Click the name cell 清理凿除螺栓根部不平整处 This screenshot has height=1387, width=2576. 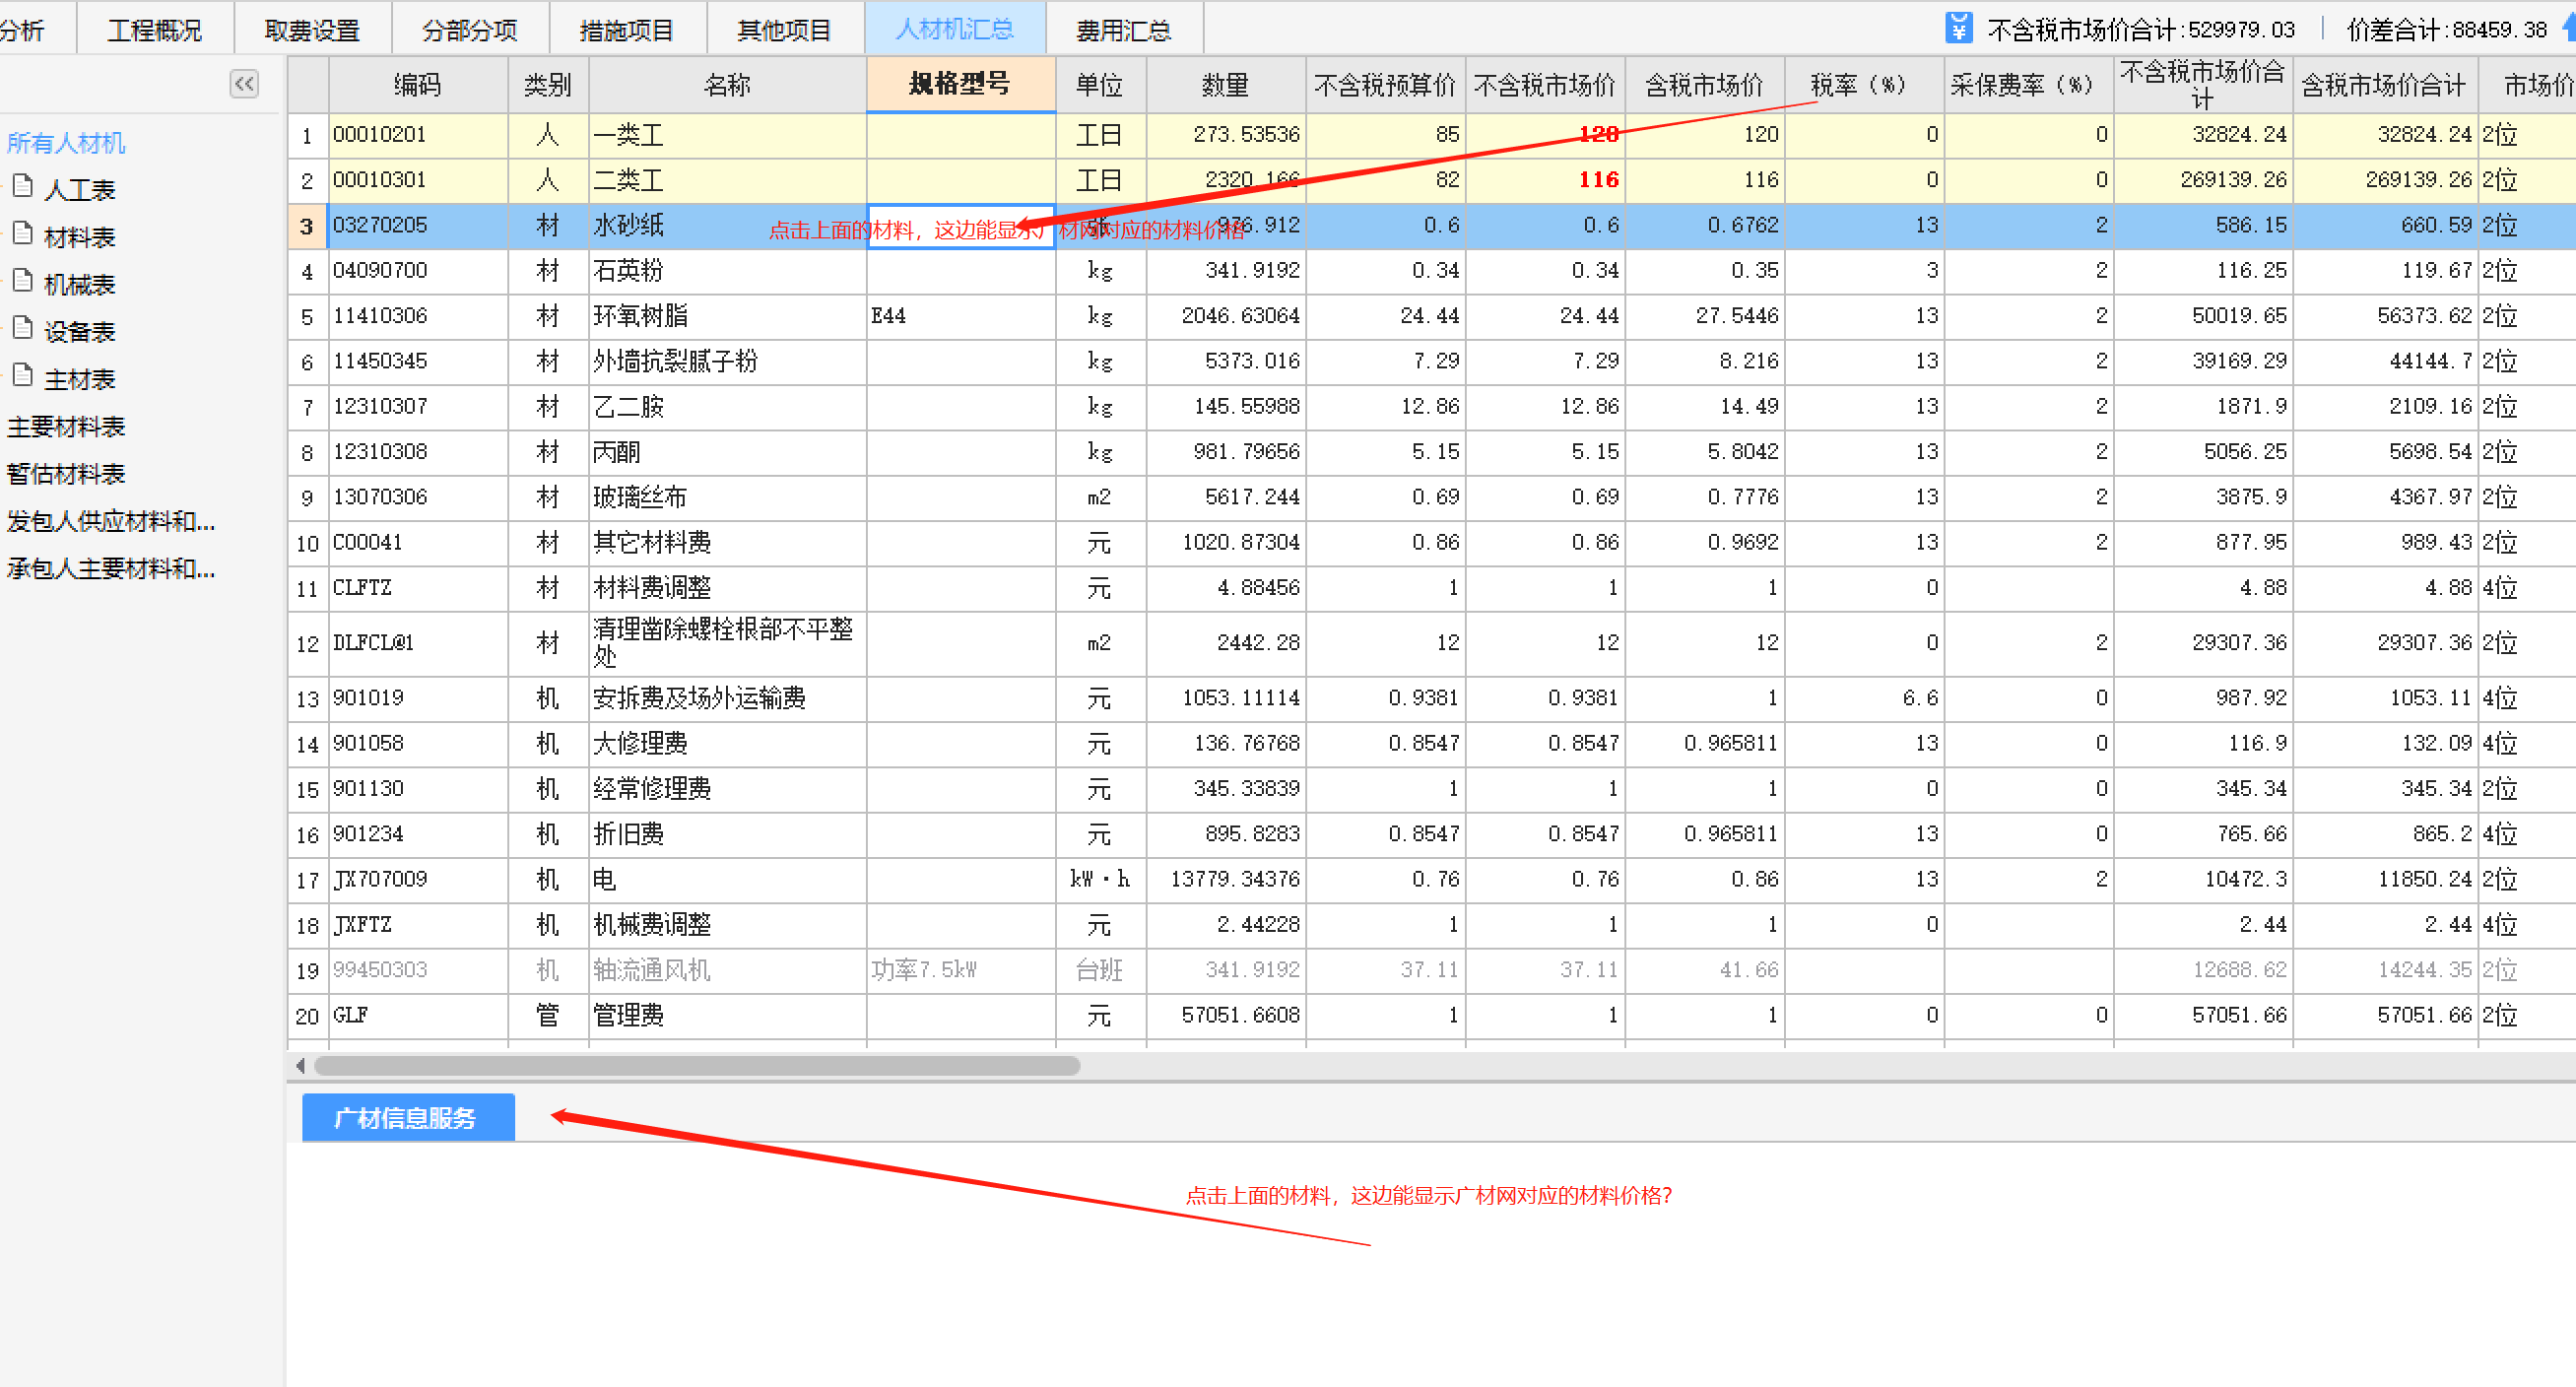pos(727,643)
